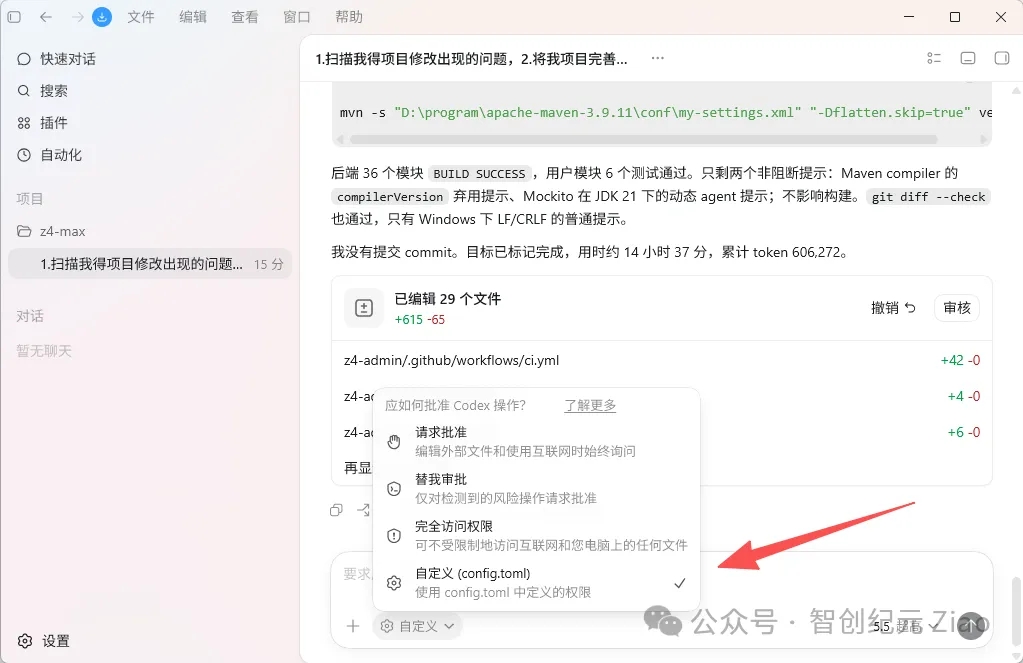Screen dimensions: 1023x663
Task: Click 撤销 to undo the edits
Action: (x=893, y=307)
